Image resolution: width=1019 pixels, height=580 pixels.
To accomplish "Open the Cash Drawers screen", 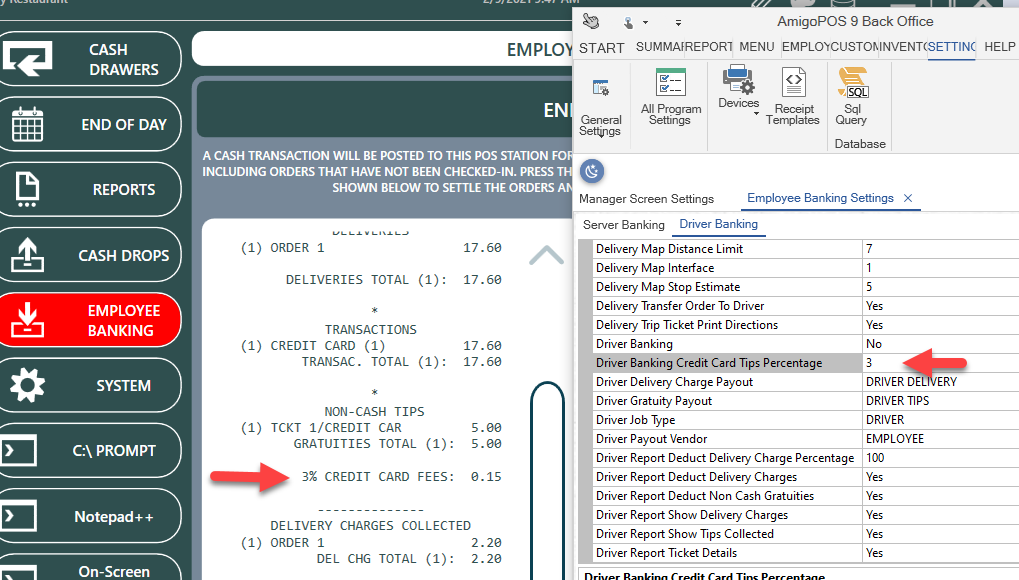I will click(91, 59).
